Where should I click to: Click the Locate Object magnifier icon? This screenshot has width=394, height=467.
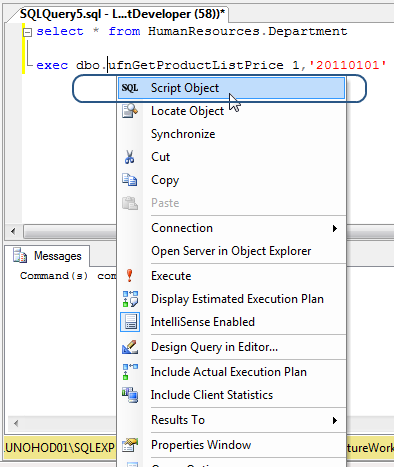coord(130,111)
